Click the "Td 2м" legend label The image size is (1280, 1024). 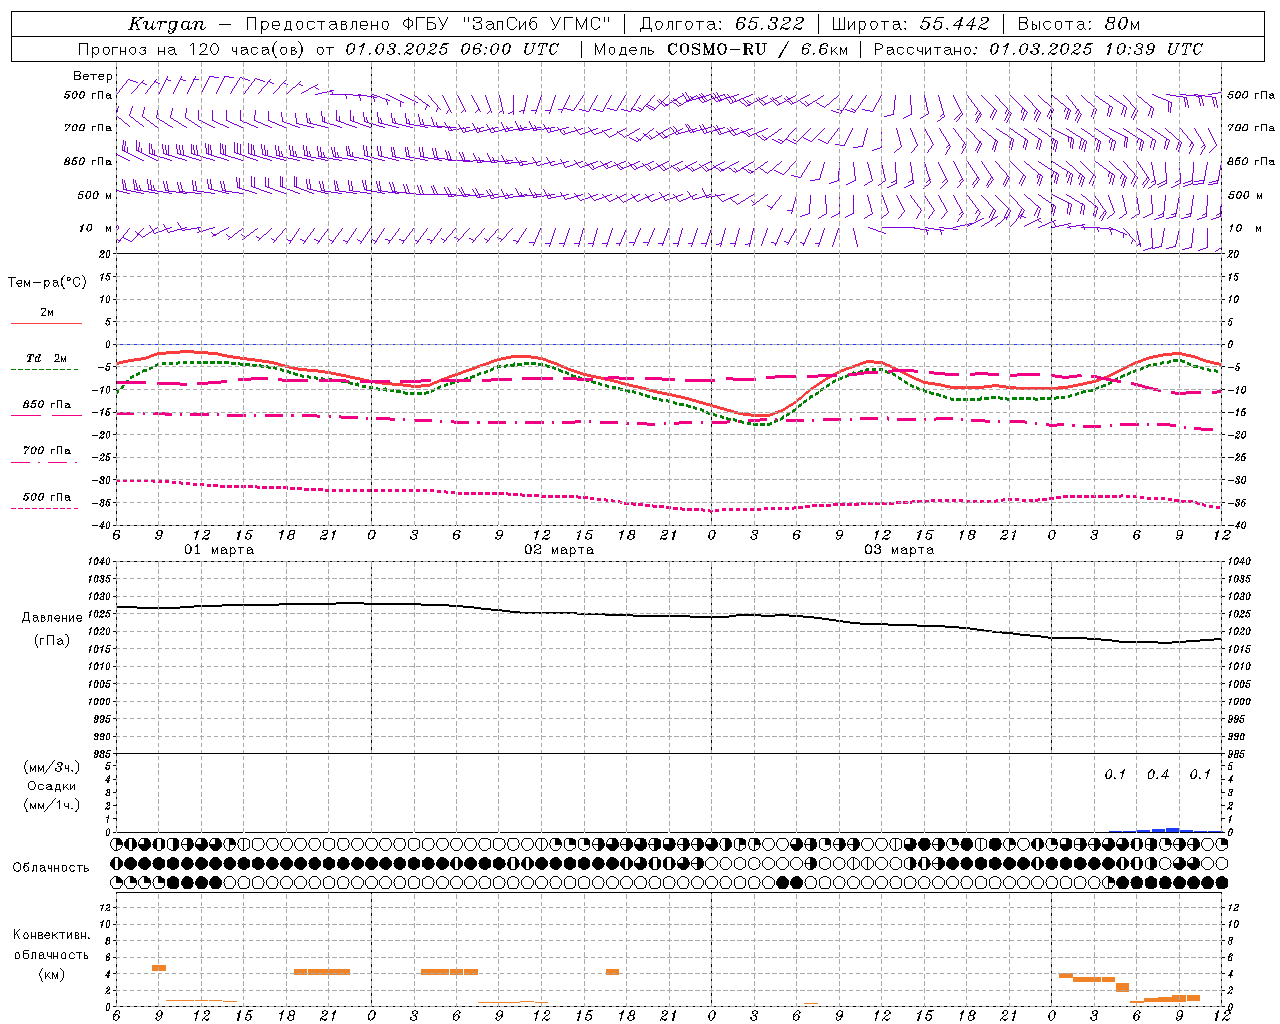coord(47,358)
